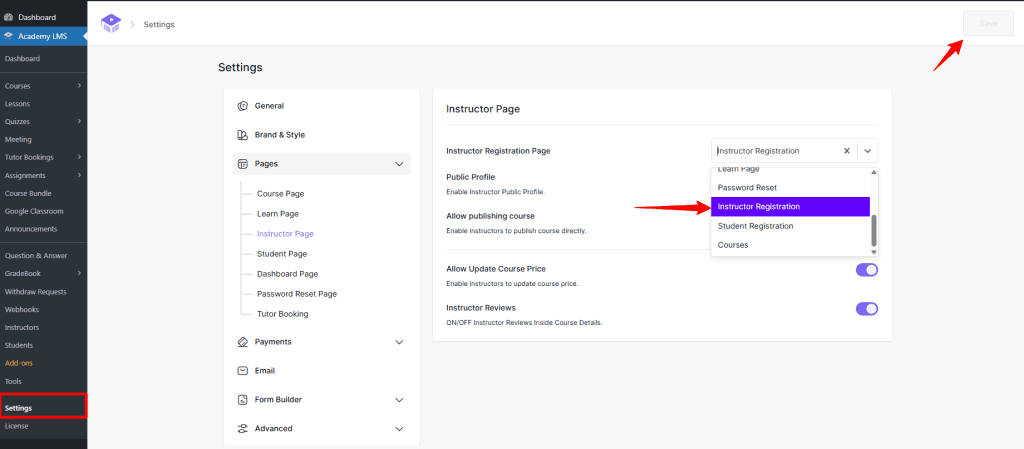1024x449 pixels.
Task: Select Courses option in dropdown list
Action: 790,245
